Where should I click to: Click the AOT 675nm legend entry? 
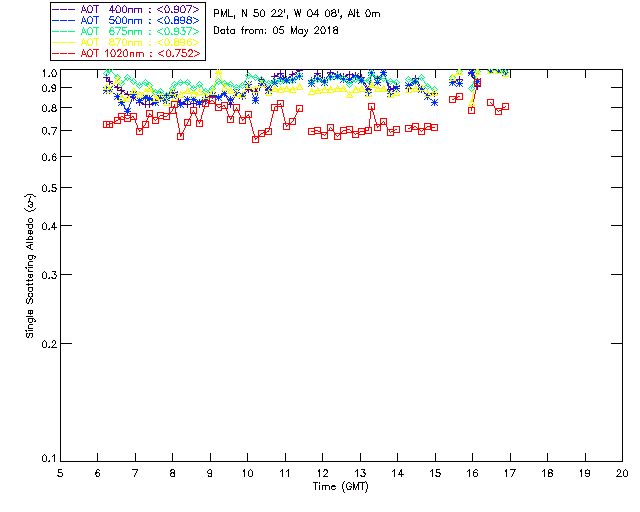click(127, 31)
